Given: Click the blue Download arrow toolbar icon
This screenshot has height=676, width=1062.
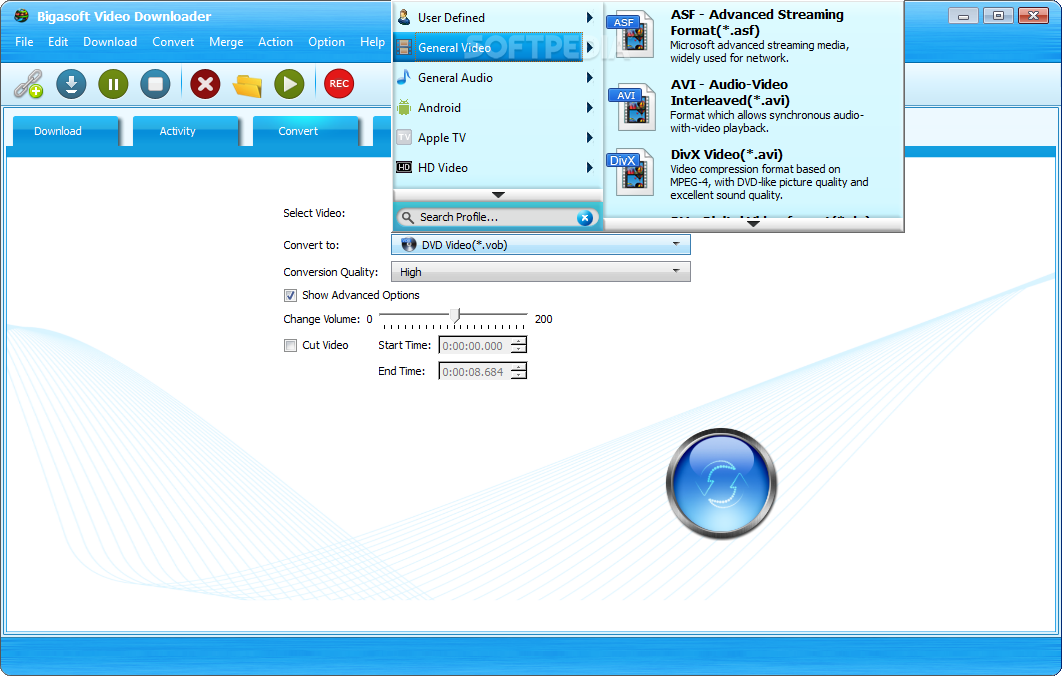Looking at the screenshot, I should pos(71,84).
